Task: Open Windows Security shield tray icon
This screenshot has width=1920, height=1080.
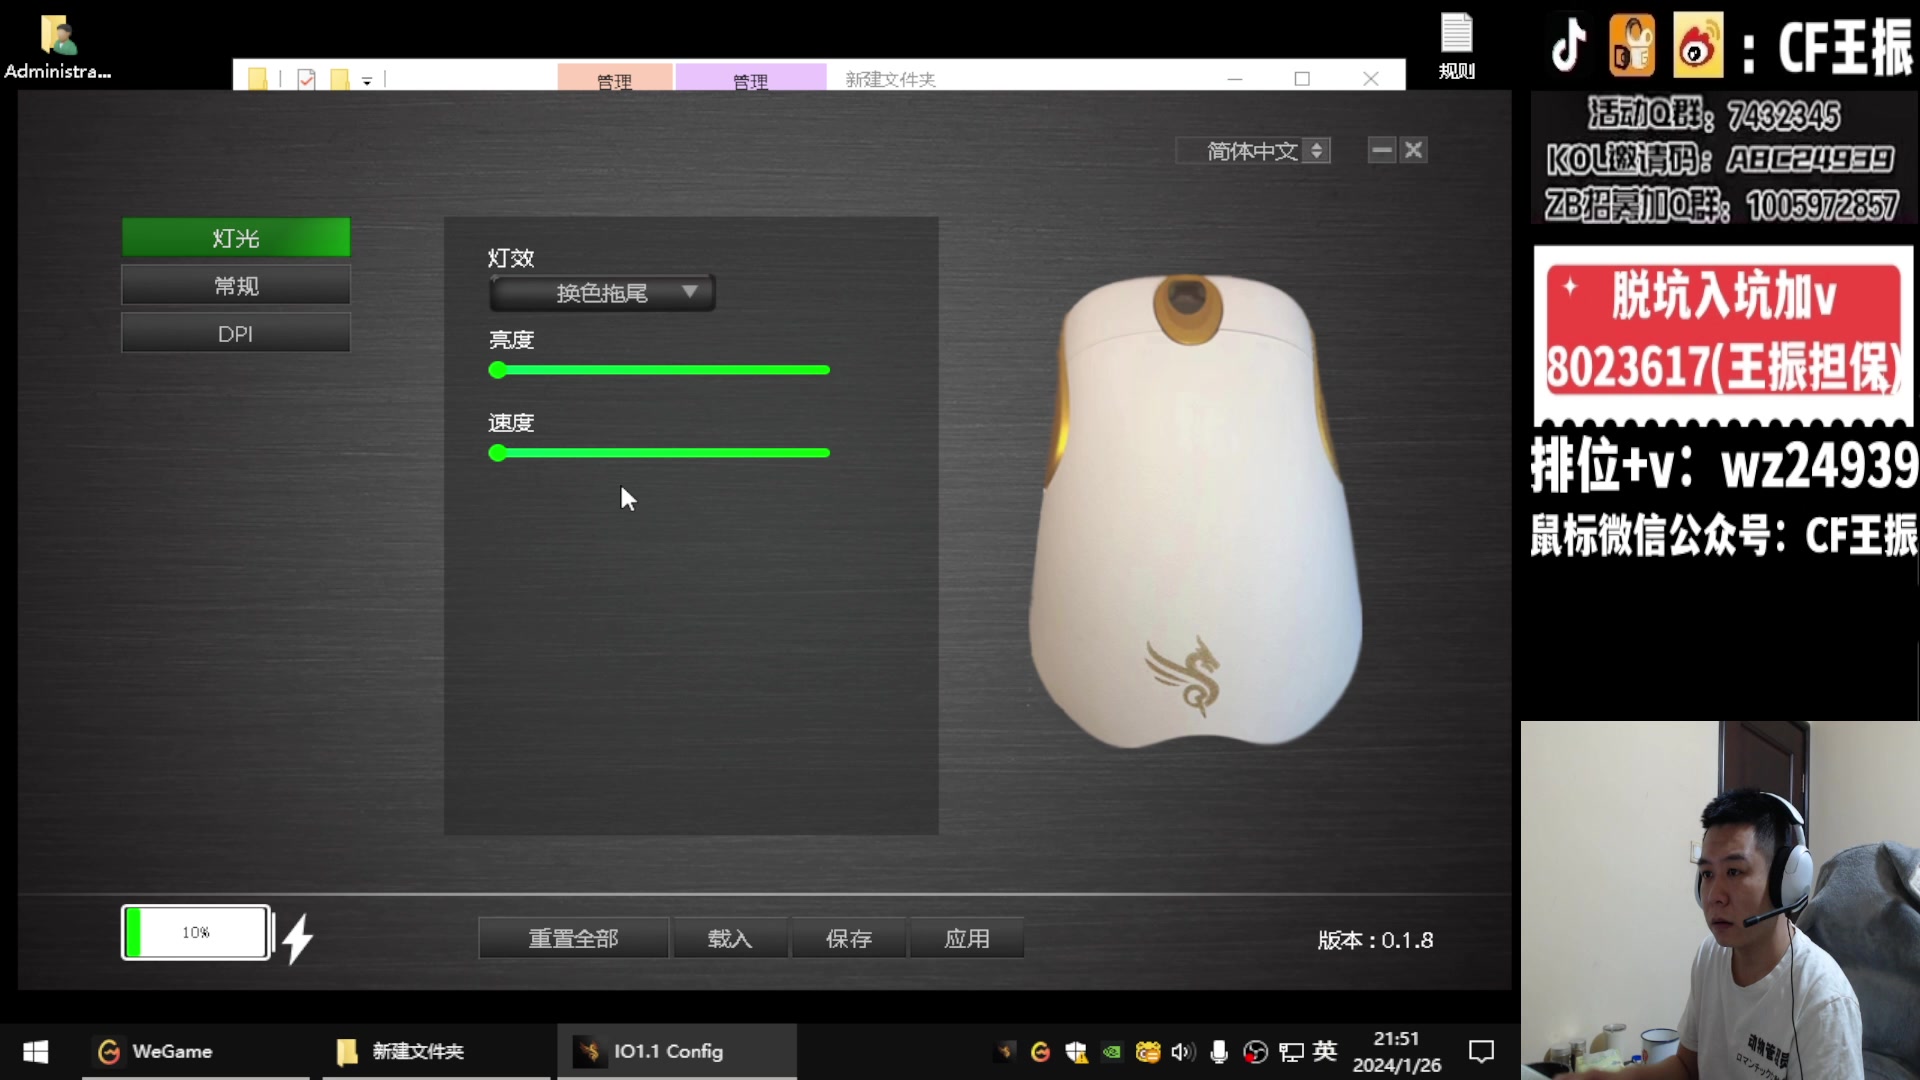Action: [1076, 1052]
